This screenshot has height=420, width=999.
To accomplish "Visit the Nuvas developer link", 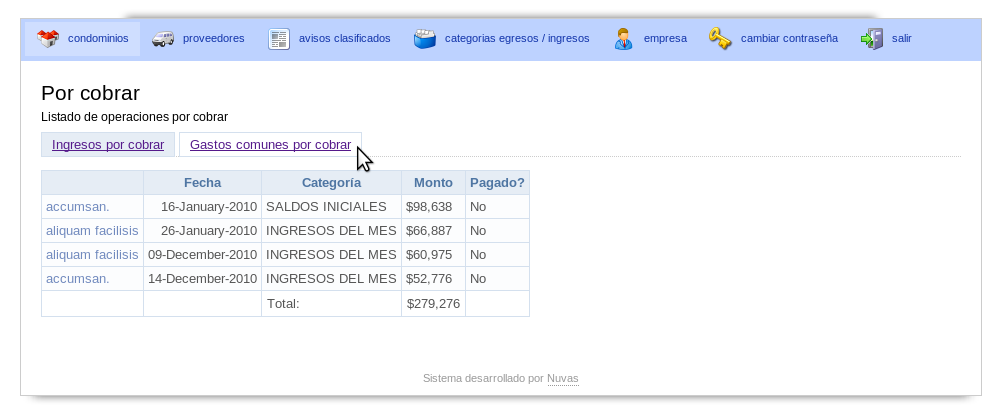I will click(x=563, y=379).
